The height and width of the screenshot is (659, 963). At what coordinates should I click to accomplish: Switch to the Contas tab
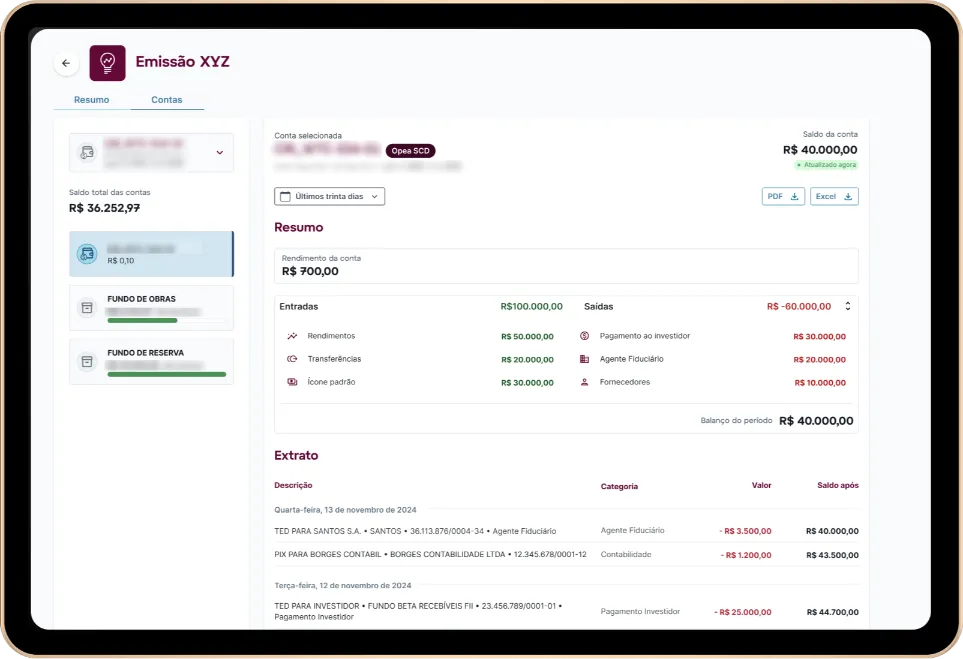(166, 99)
